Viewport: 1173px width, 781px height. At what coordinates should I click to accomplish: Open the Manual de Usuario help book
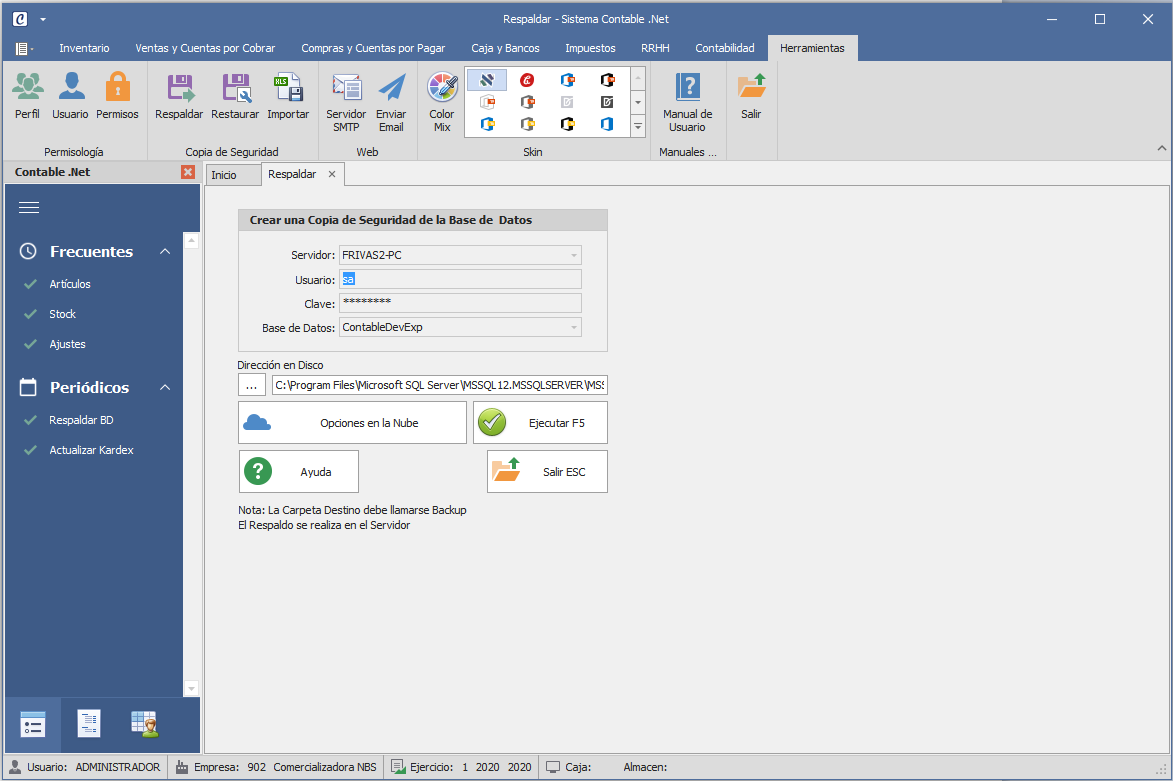click(x=687, y=102)
